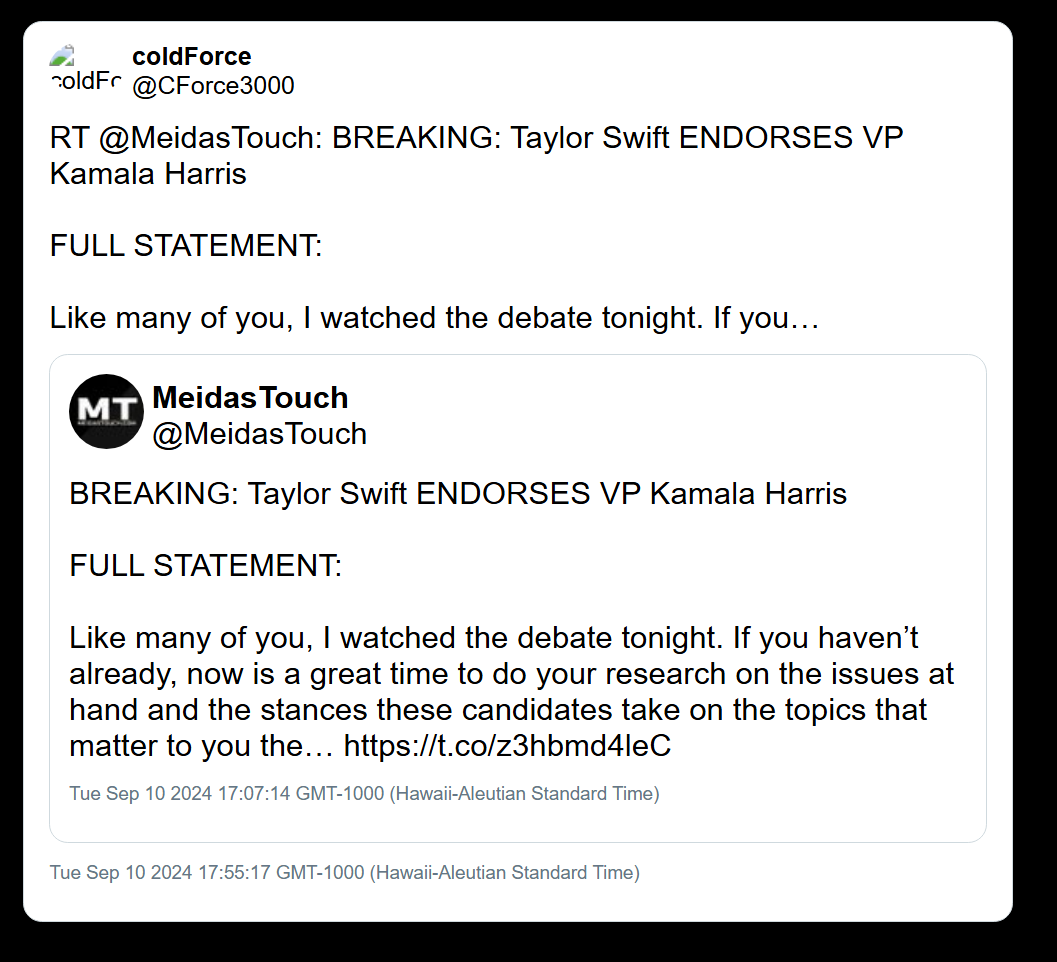This screenshot has height=962, width=1057.
Task: Click 'FULL STATEMENT:' in the retweet text
Action: [x=186, y=246]
